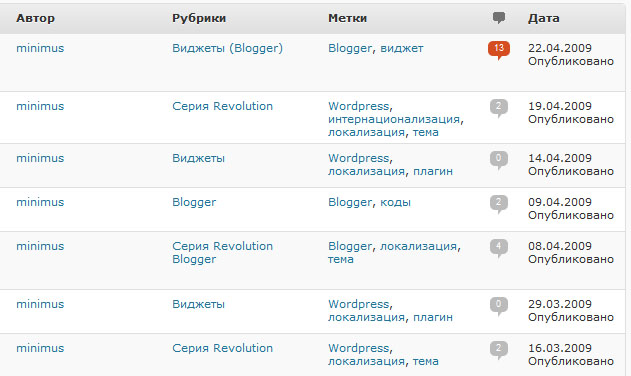Click the интернационализация tag link
Screen dimensions: 631x376
pos(394,119)
